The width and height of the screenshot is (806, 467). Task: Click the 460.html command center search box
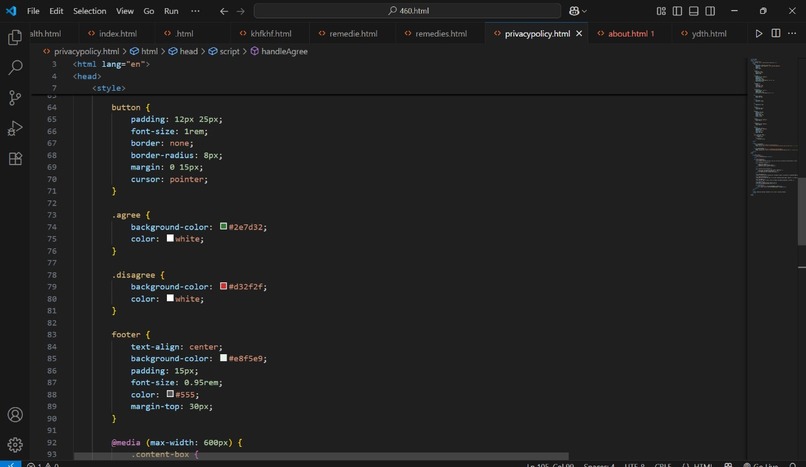[407, 11]
